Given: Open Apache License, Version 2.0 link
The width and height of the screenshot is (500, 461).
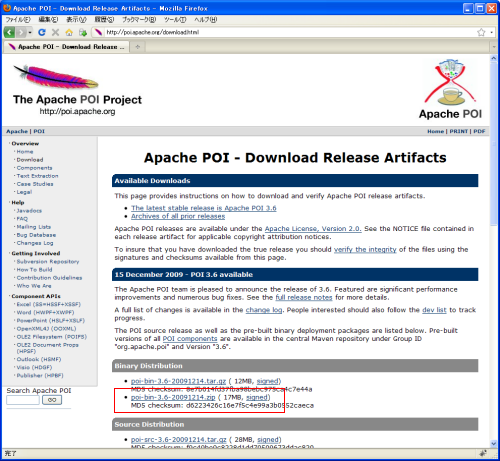Looking at the screenshot, I should 313,229.
